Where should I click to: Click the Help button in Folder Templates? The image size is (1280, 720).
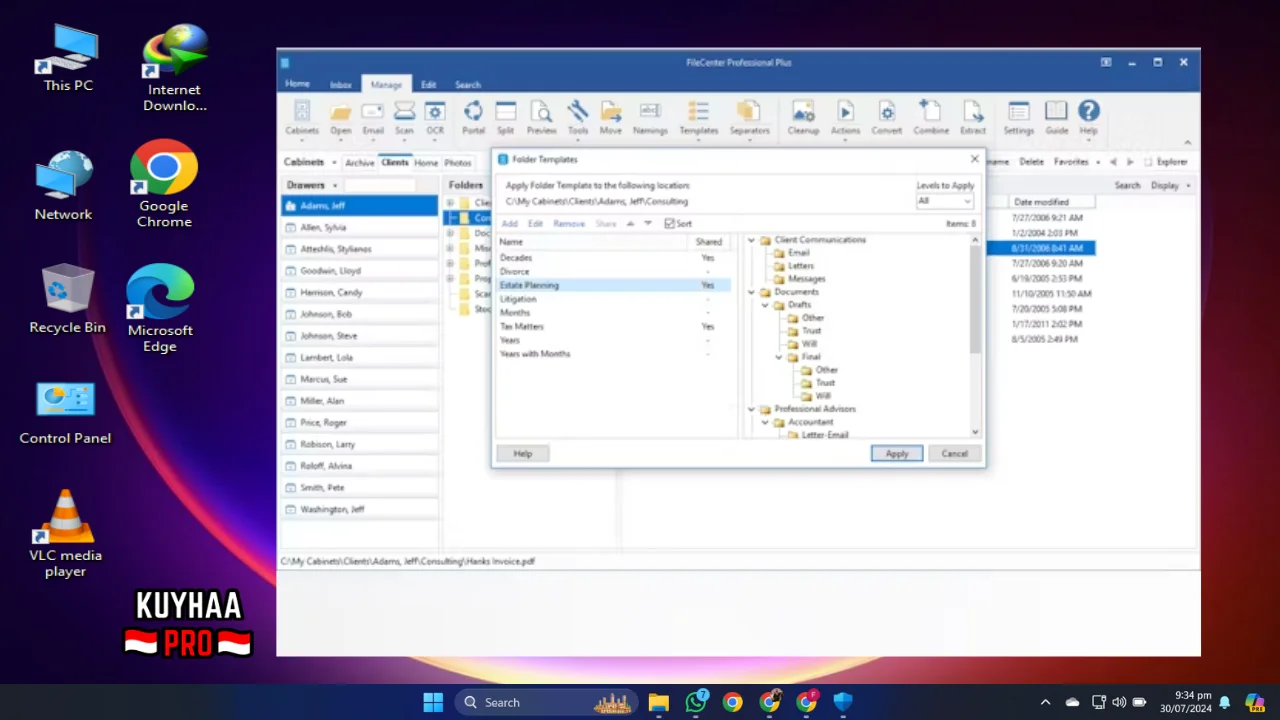coord(522,454)
